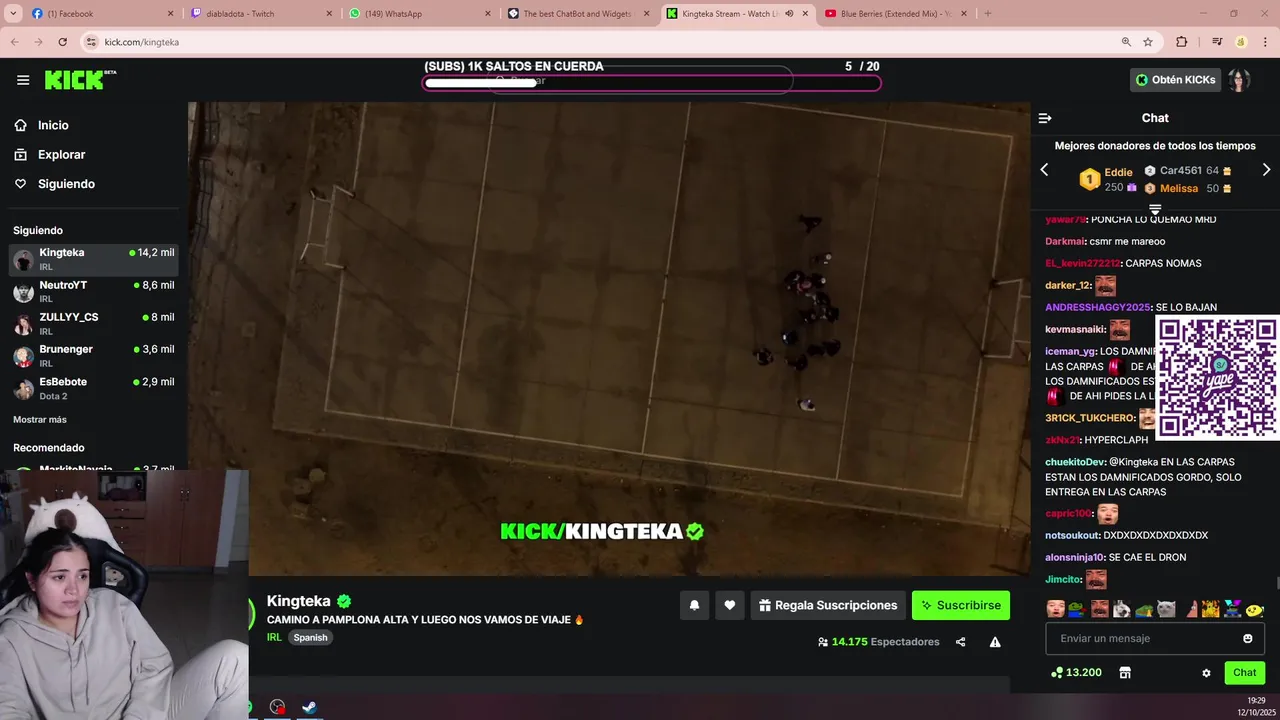Click the Obtén KICKs button

pyautogui.click(x=1175, y=80)
